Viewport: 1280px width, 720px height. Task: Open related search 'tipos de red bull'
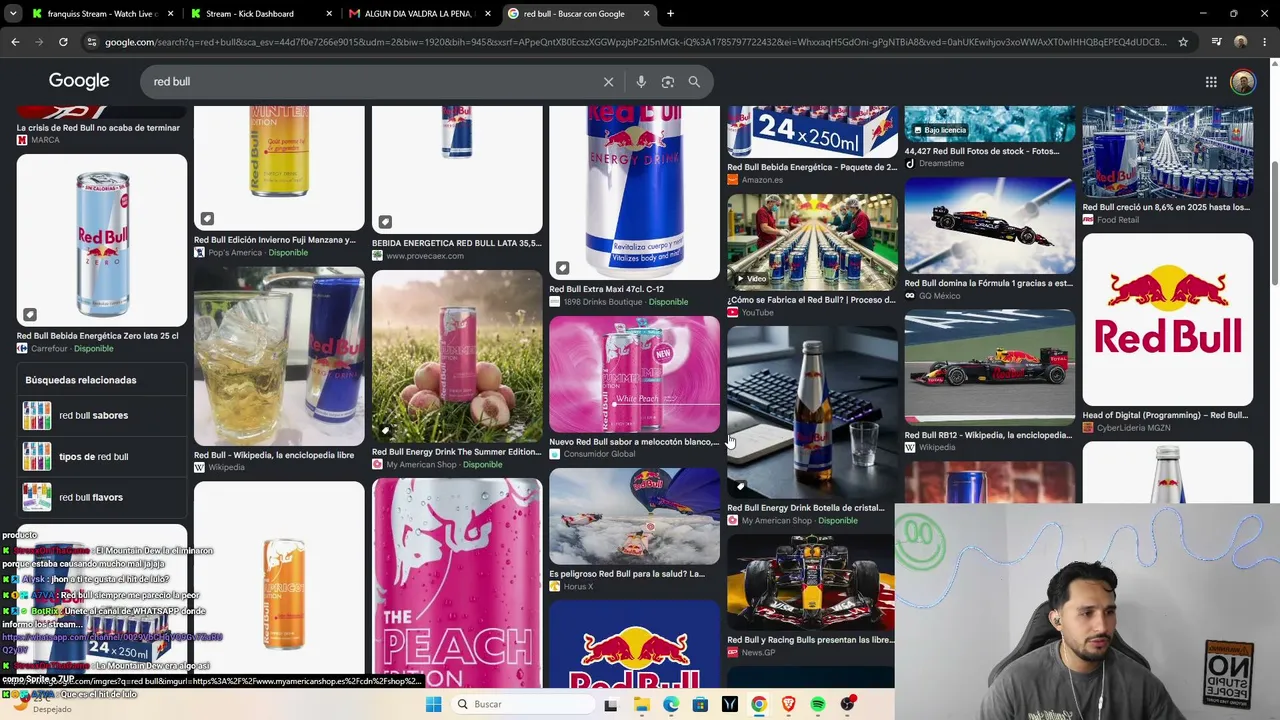[x=101, y=456]
